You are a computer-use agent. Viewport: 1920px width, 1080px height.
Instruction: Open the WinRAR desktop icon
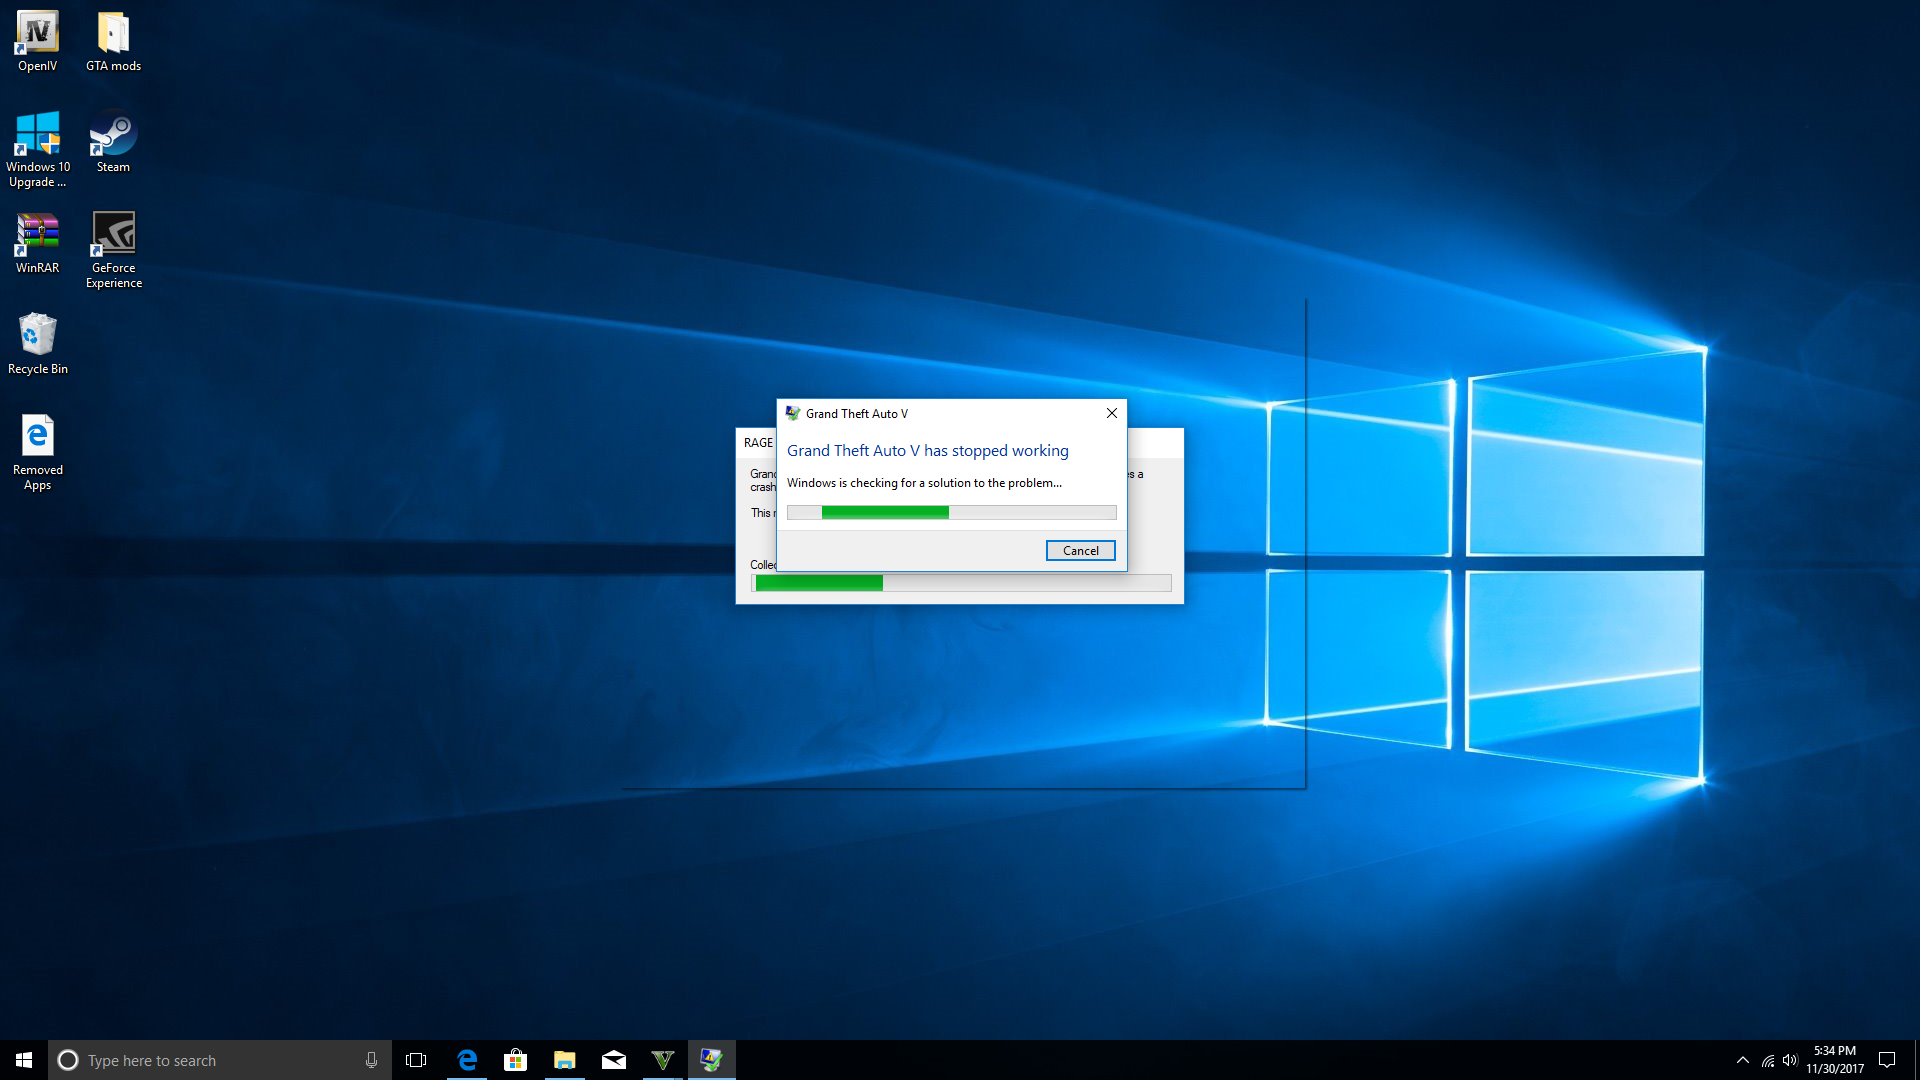click(x=37, y=241)
